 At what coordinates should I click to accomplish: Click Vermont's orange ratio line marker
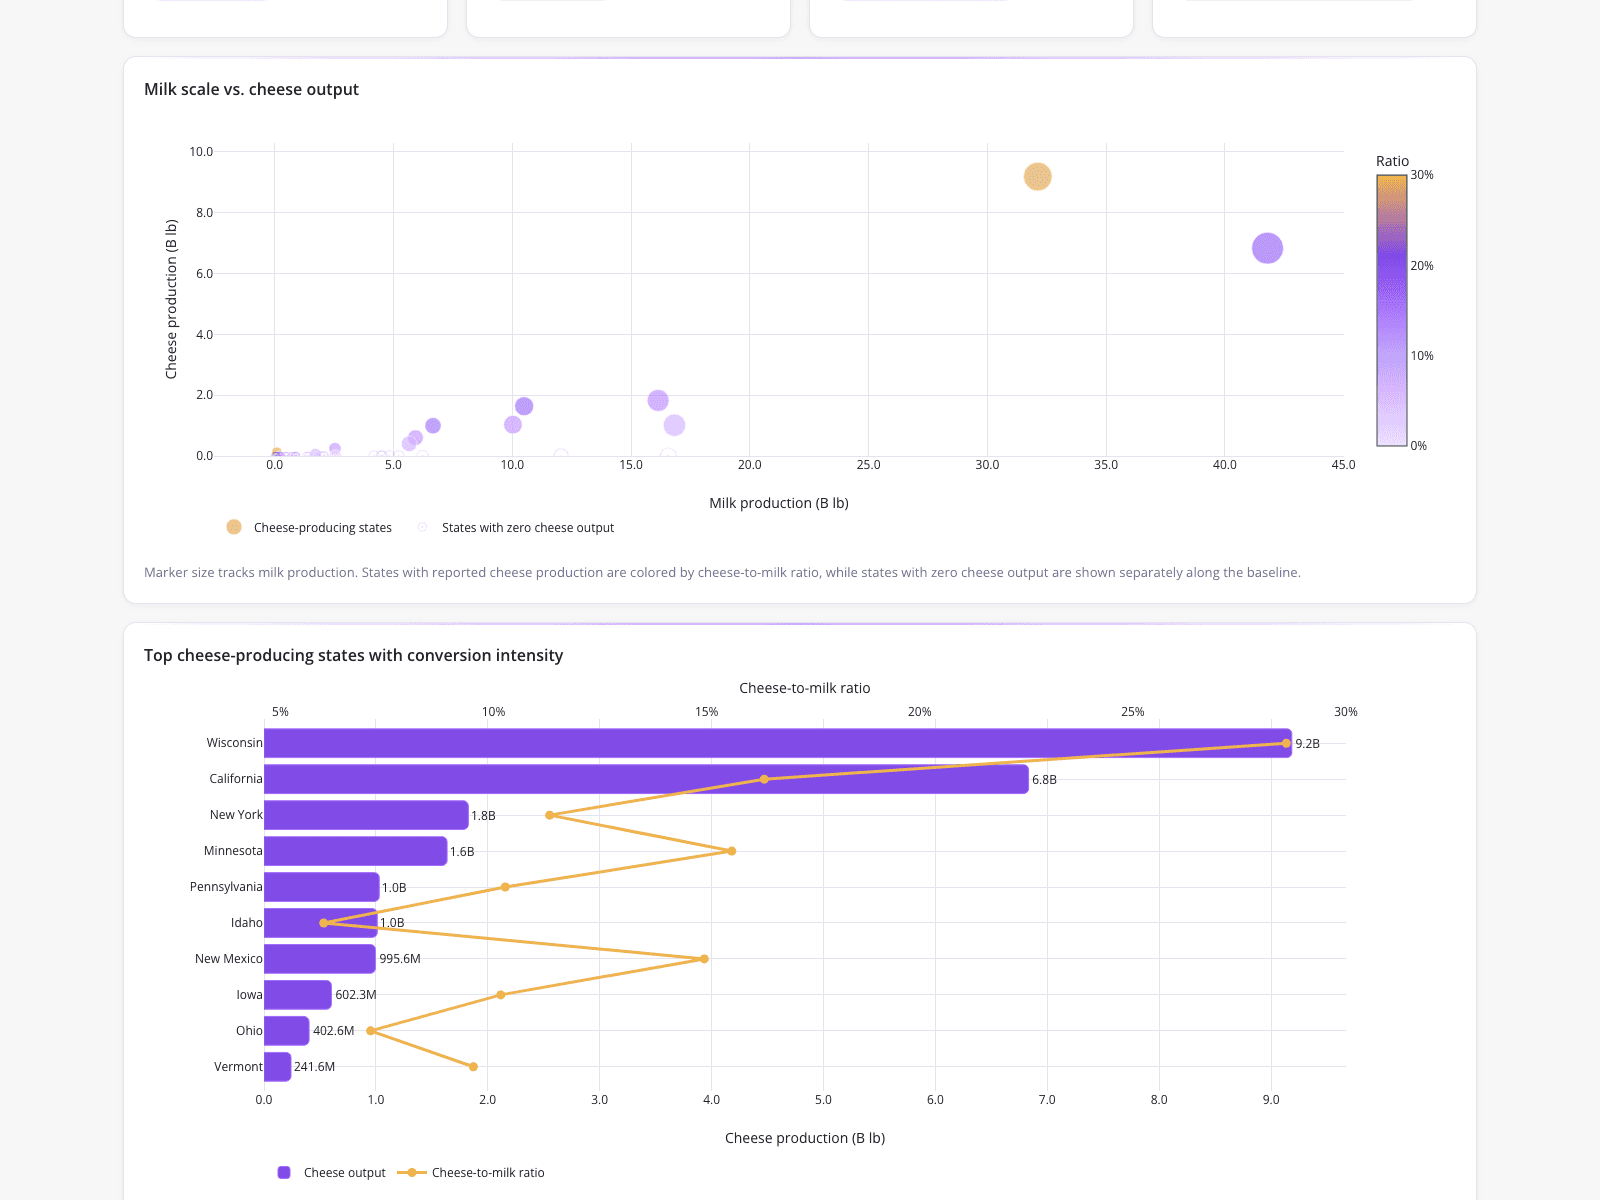pos(473,1067)
